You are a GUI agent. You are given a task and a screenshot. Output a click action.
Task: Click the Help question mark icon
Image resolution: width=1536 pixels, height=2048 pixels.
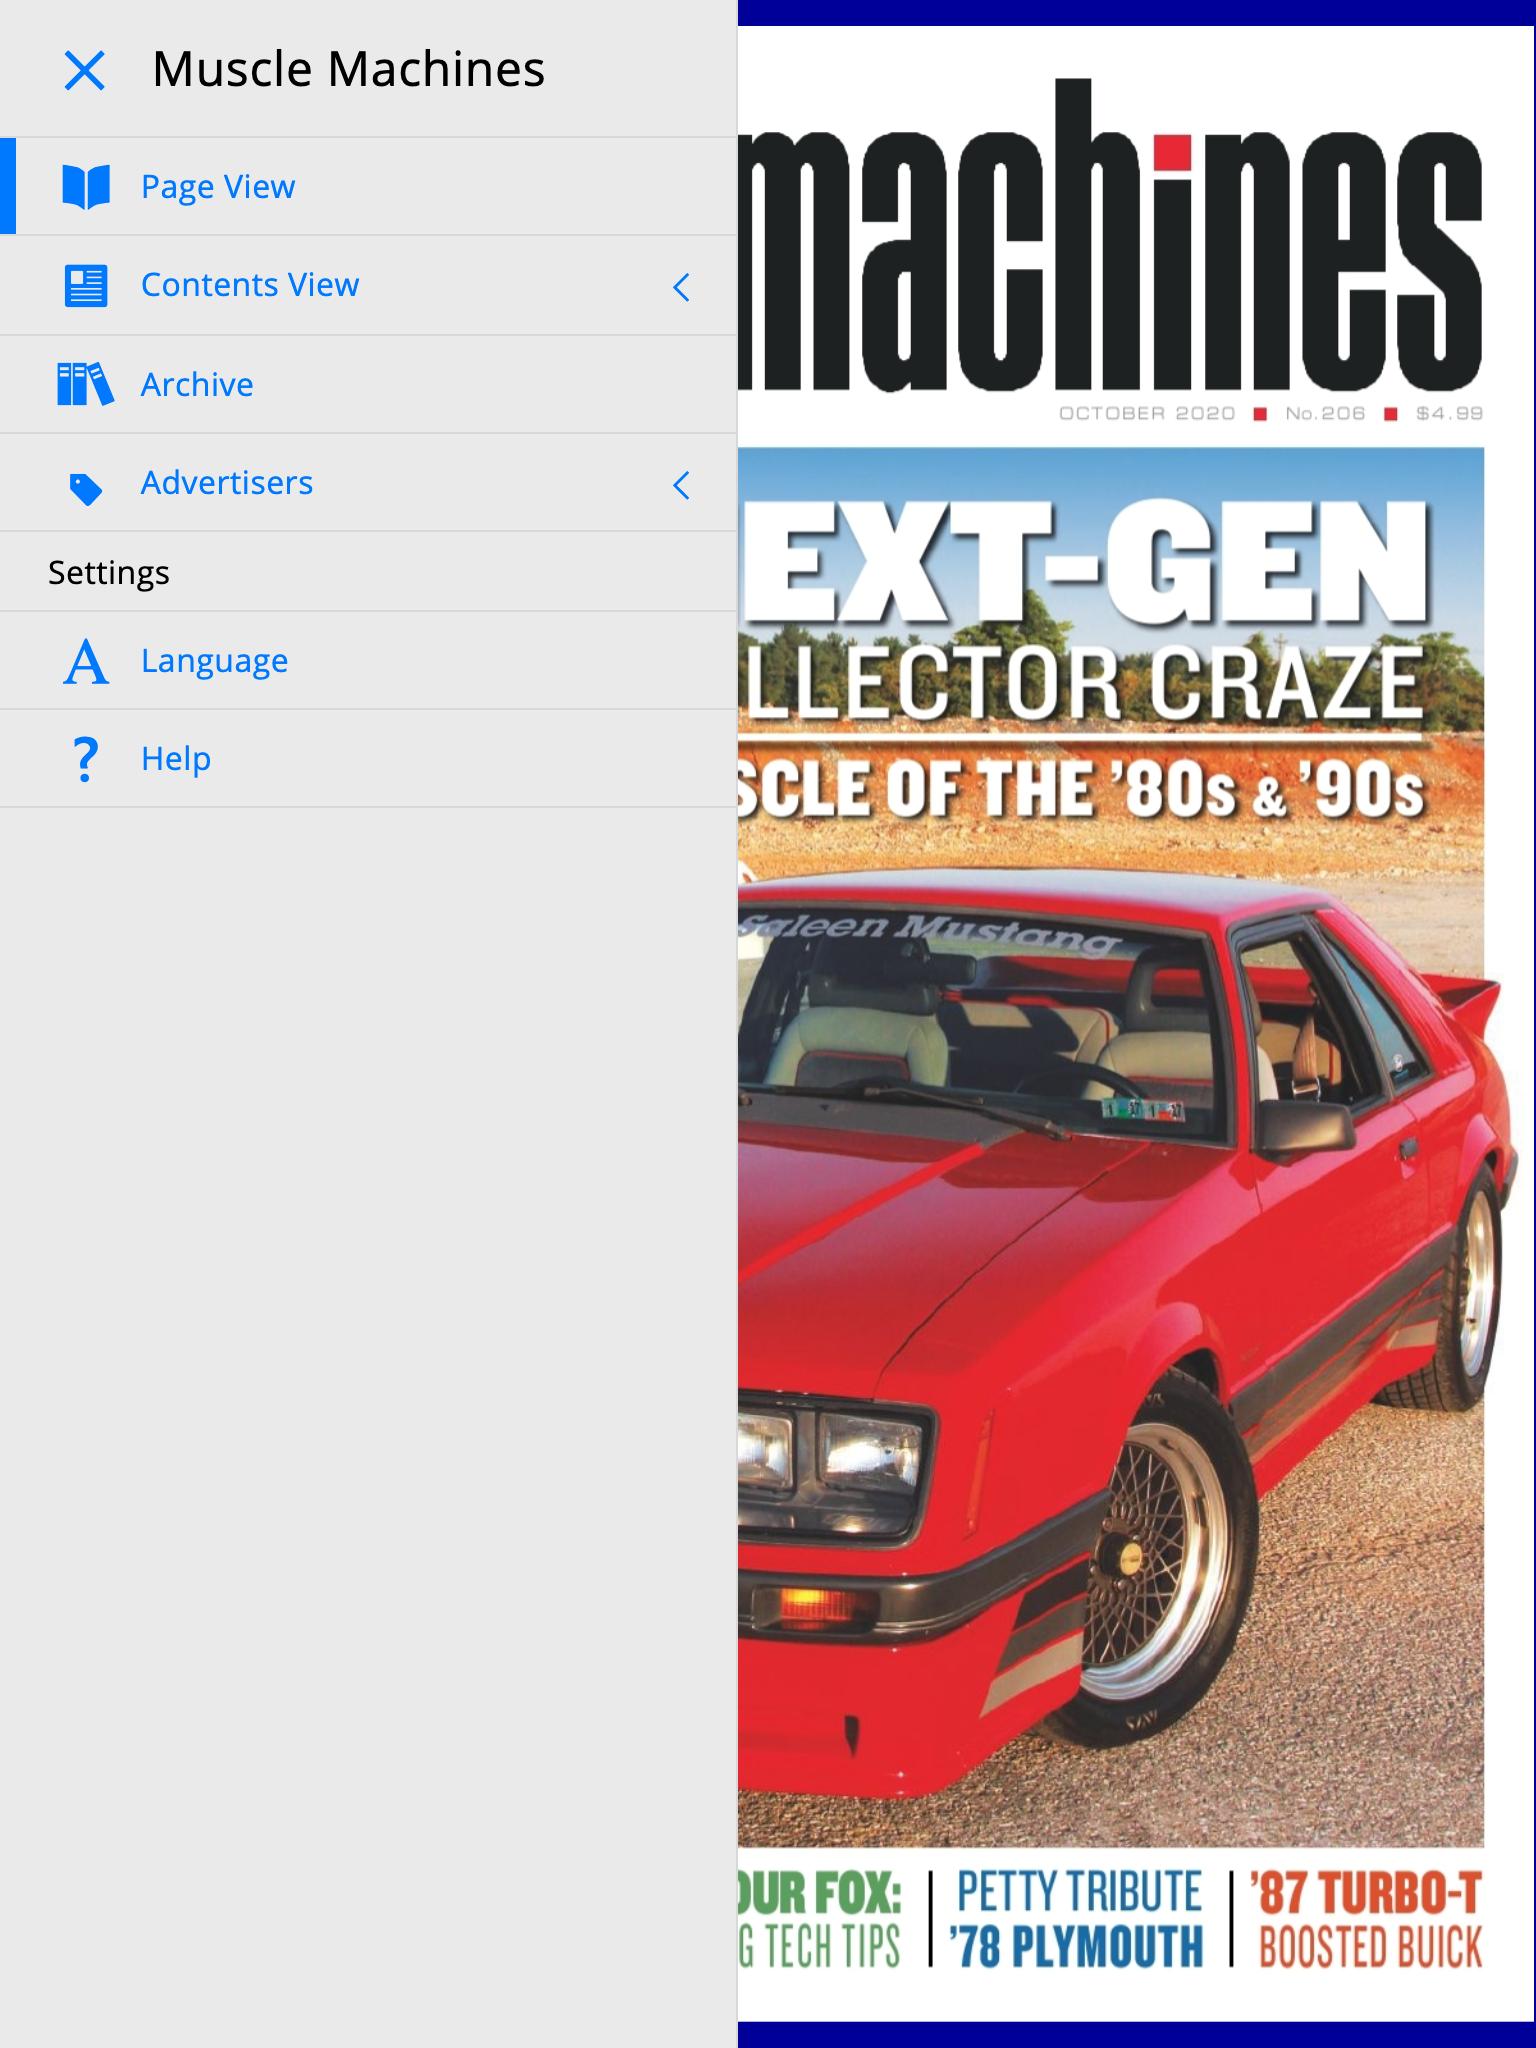click(x=86, y=759)
